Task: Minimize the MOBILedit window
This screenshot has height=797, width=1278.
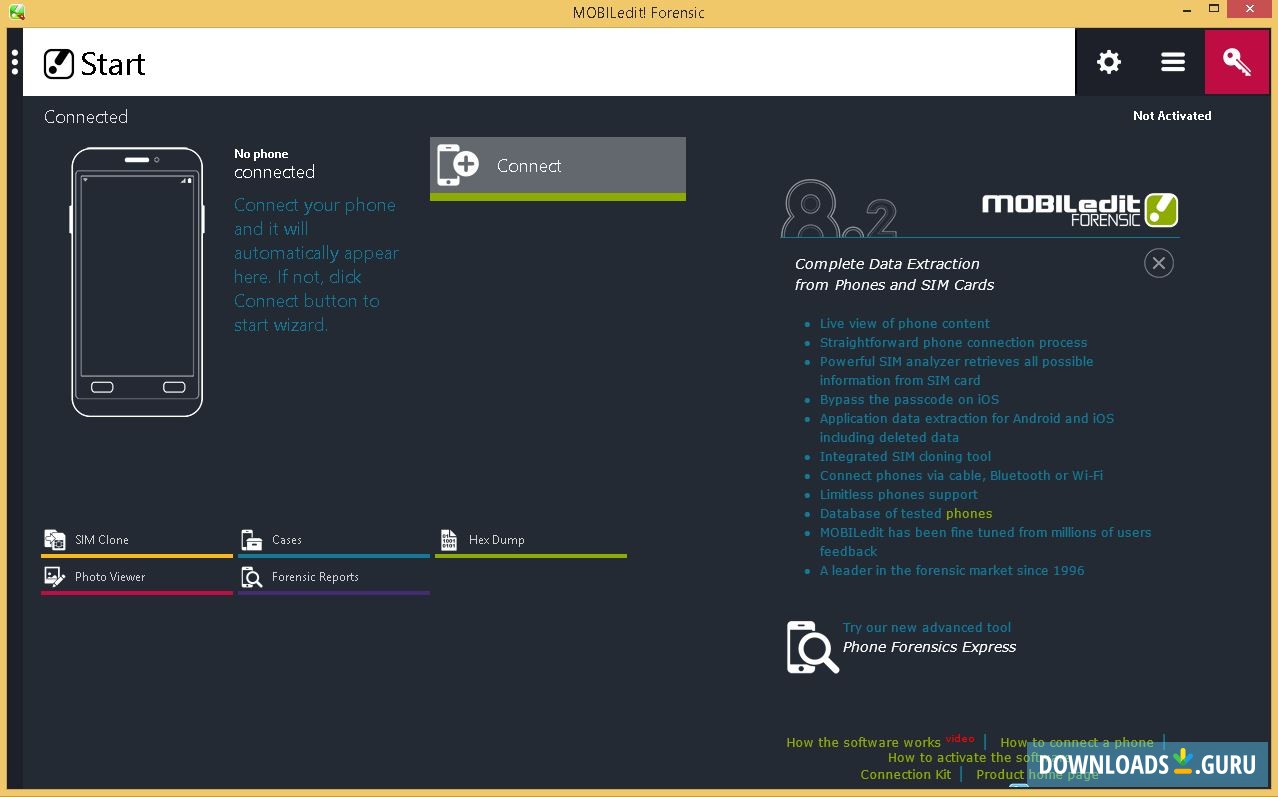Action: [x=1186, y=9]
